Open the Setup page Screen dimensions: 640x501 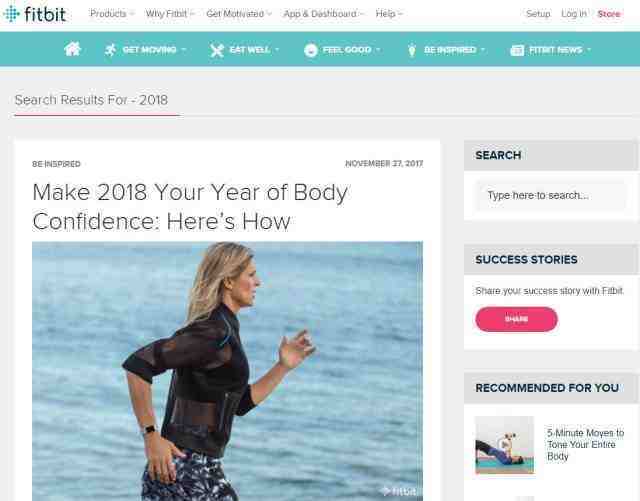click(x=538, y=14)
